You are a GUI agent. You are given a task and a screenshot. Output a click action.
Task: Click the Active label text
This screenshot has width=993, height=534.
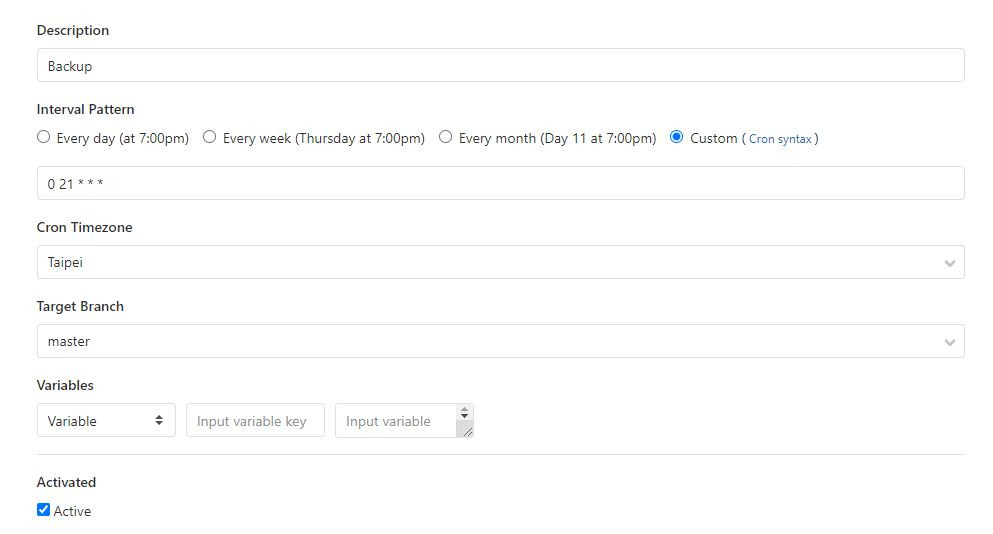pyautogui.click(x=72, y=511)
